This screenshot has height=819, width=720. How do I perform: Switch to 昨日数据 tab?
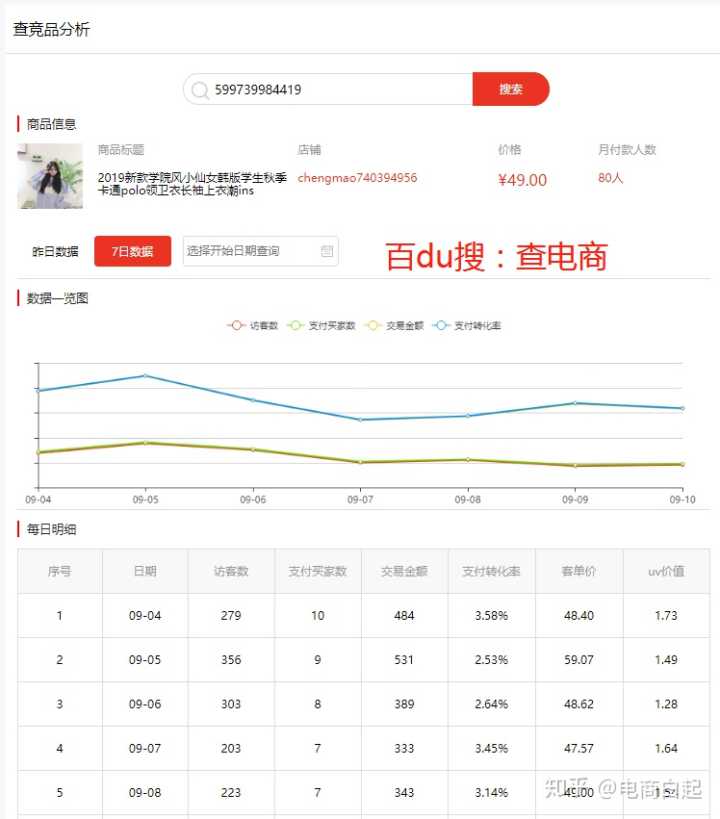[x=55, y=252]
